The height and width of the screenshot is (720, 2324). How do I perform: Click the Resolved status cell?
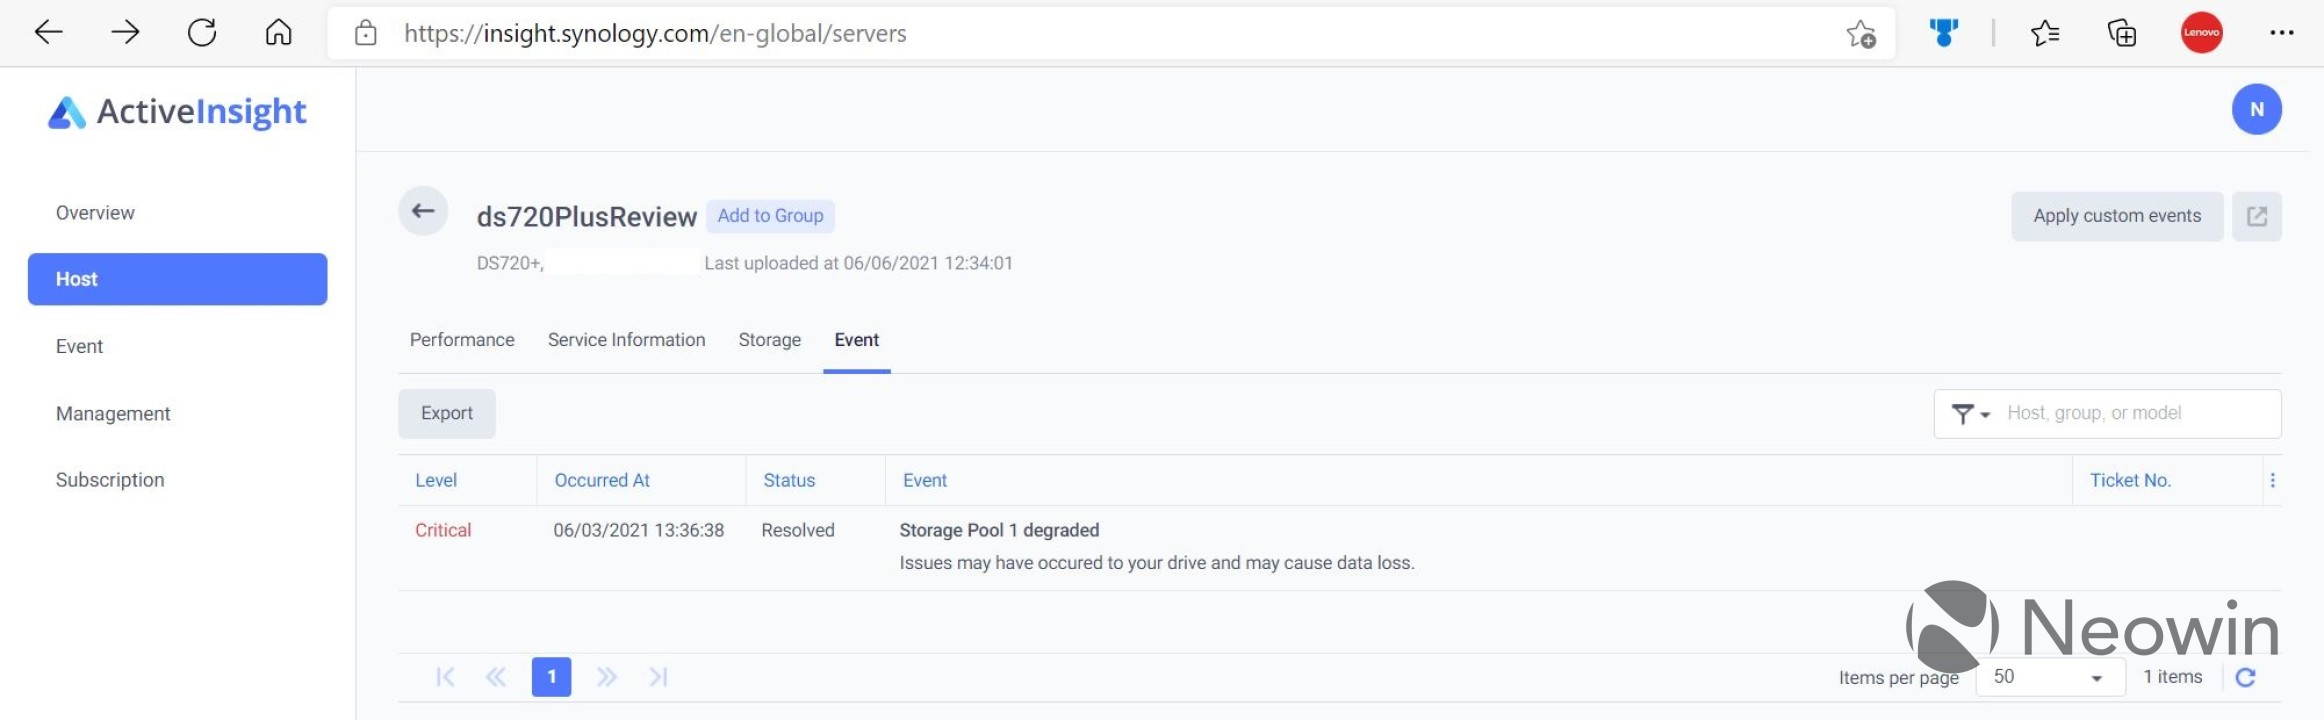(797, 530)
